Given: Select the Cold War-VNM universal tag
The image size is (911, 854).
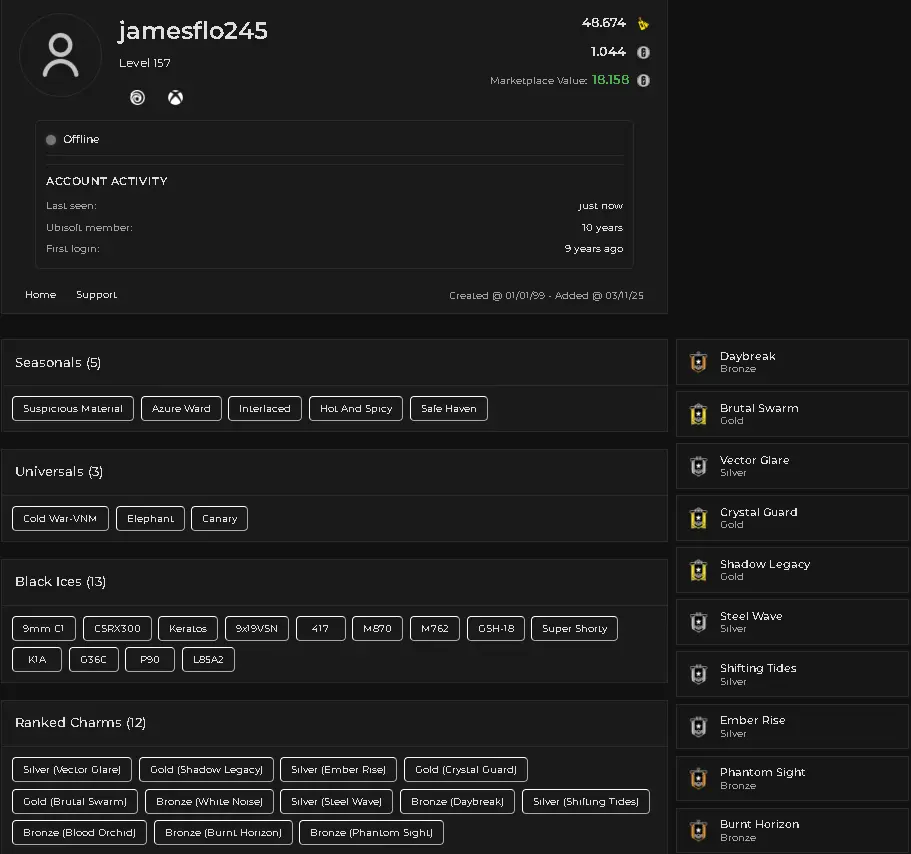Looking at the screenshot, I should click(x=60, y=519).
